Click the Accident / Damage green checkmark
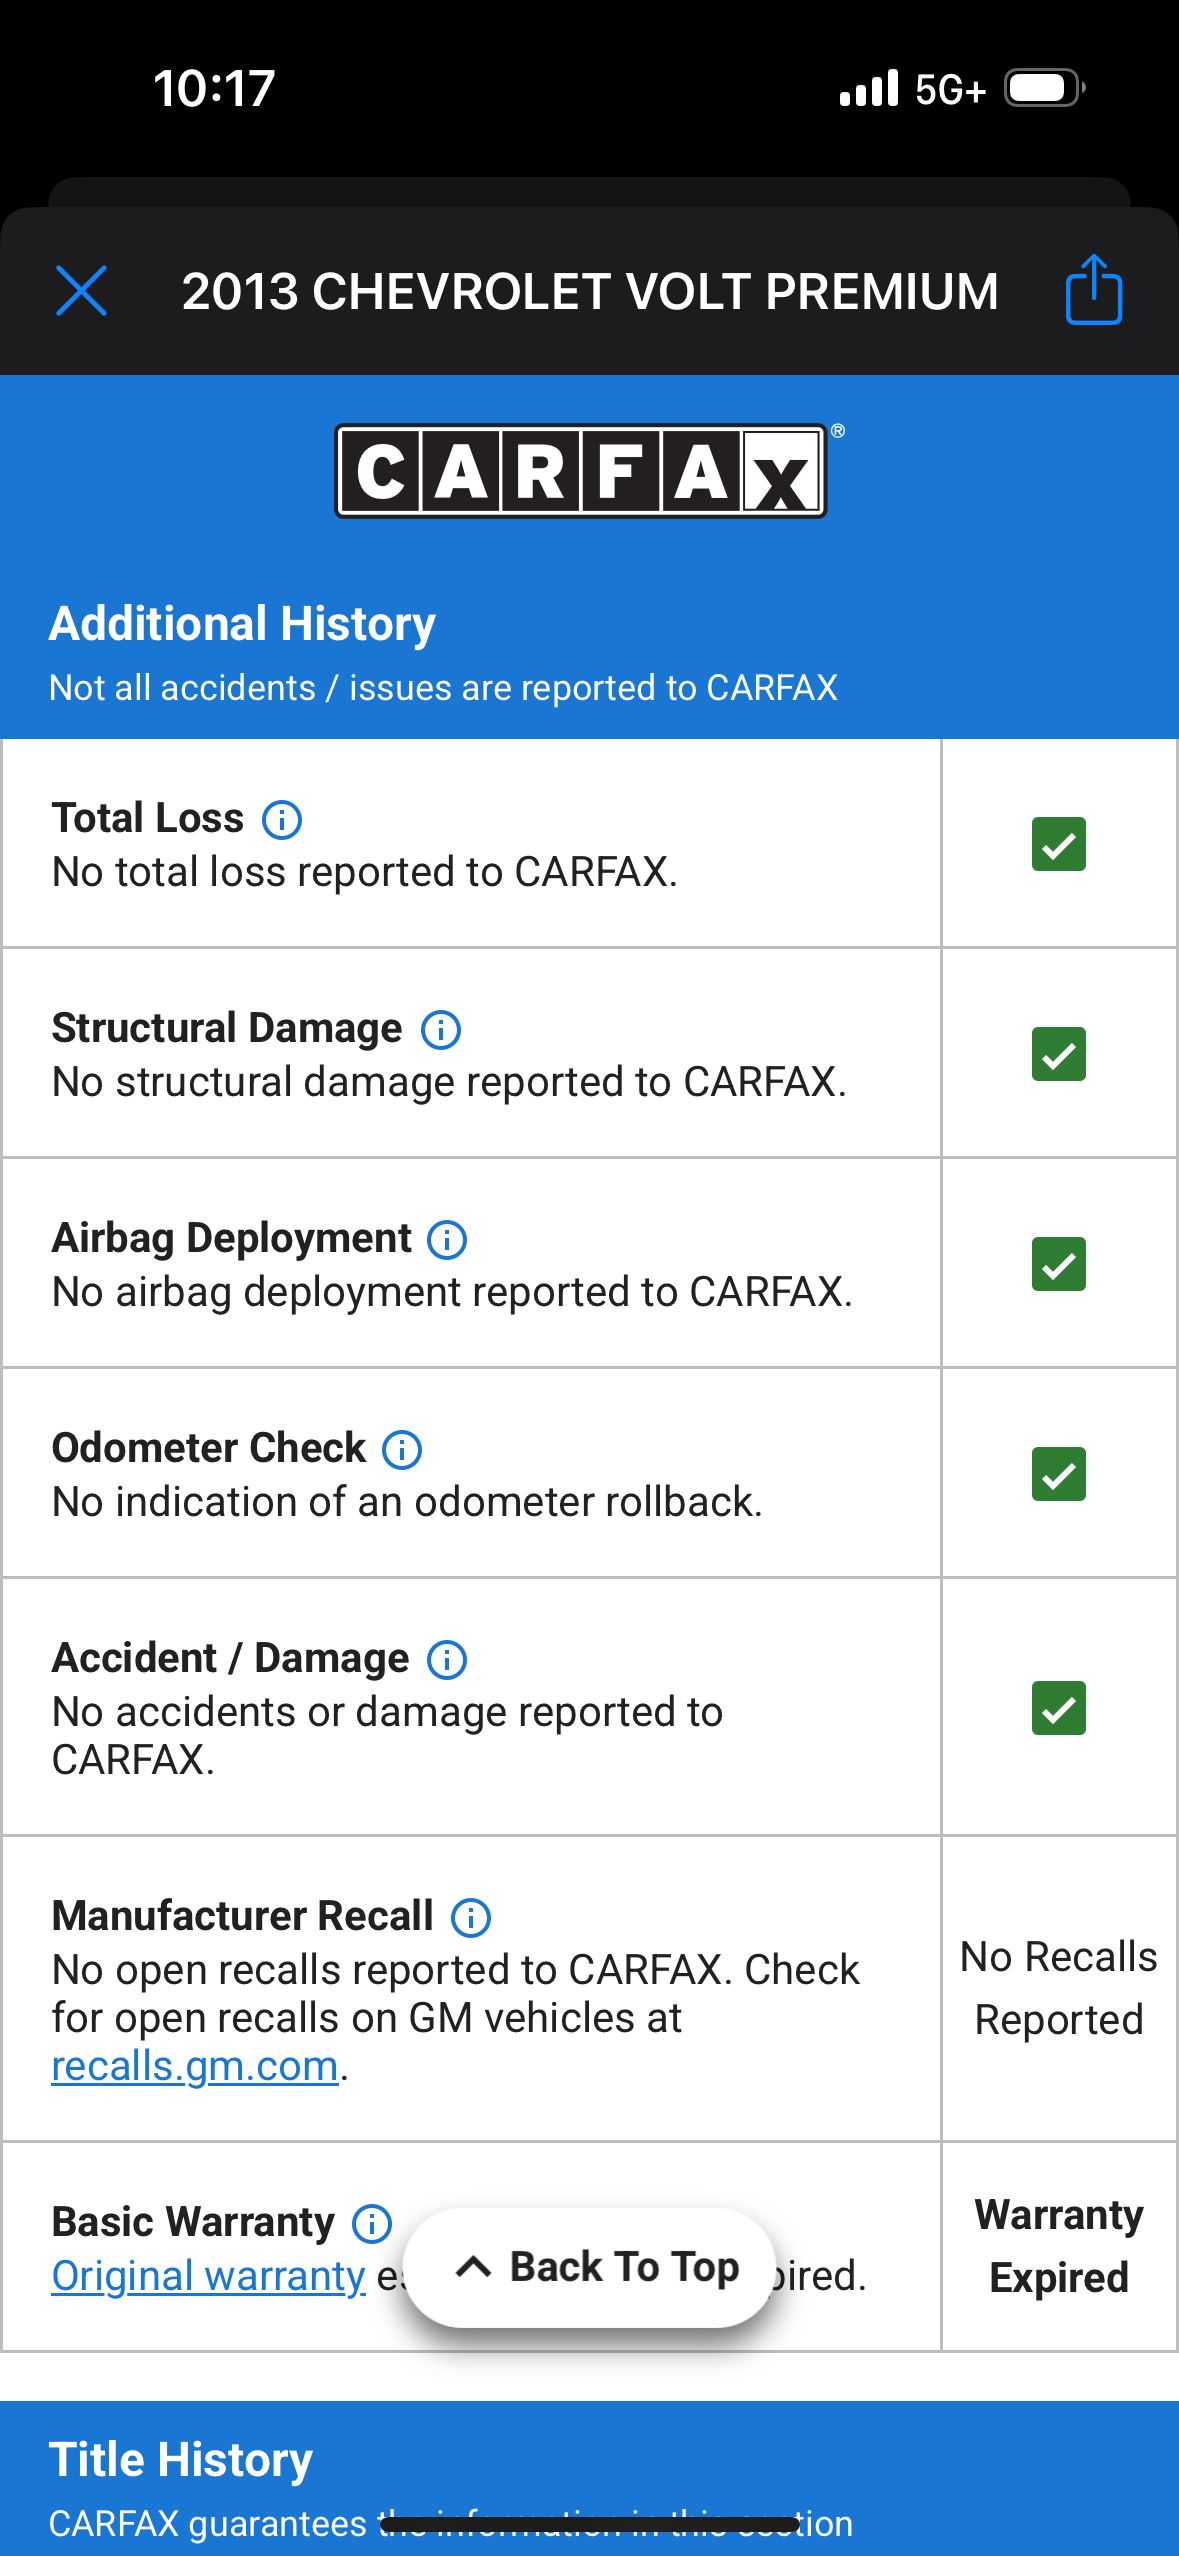Screen dimensions: 1179x2556 point(1058,1708)
